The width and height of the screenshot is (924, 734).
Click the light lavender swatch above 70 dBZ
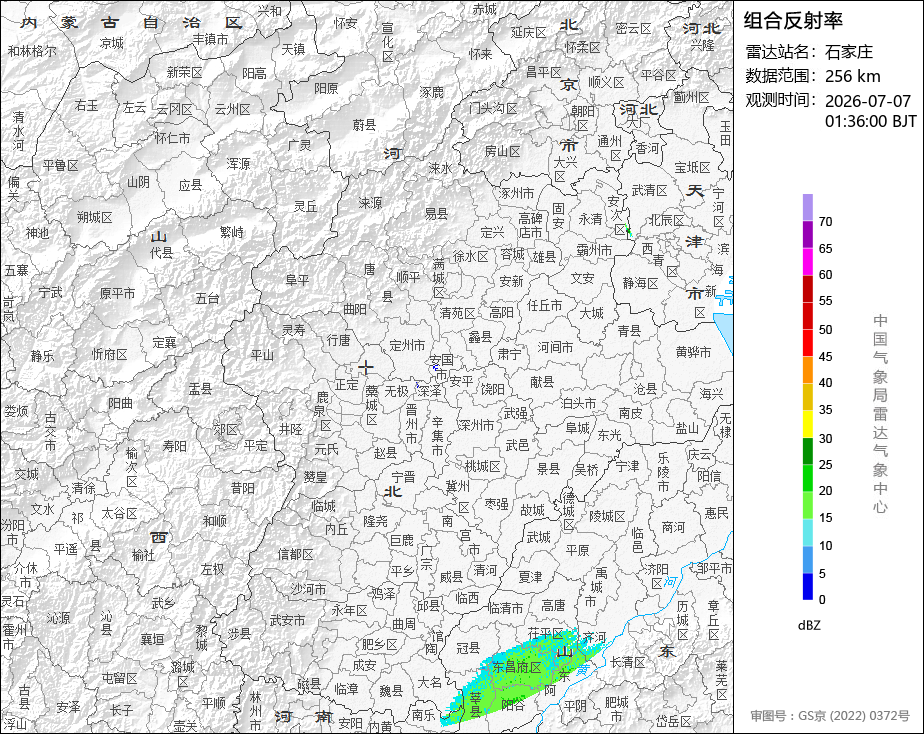pyautogui.click(x=807, y=207)
